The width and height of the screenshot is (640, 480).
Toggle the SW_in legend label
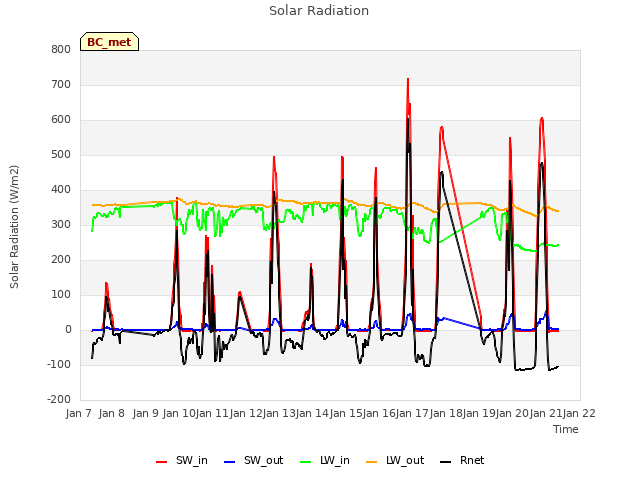point(192,460)
